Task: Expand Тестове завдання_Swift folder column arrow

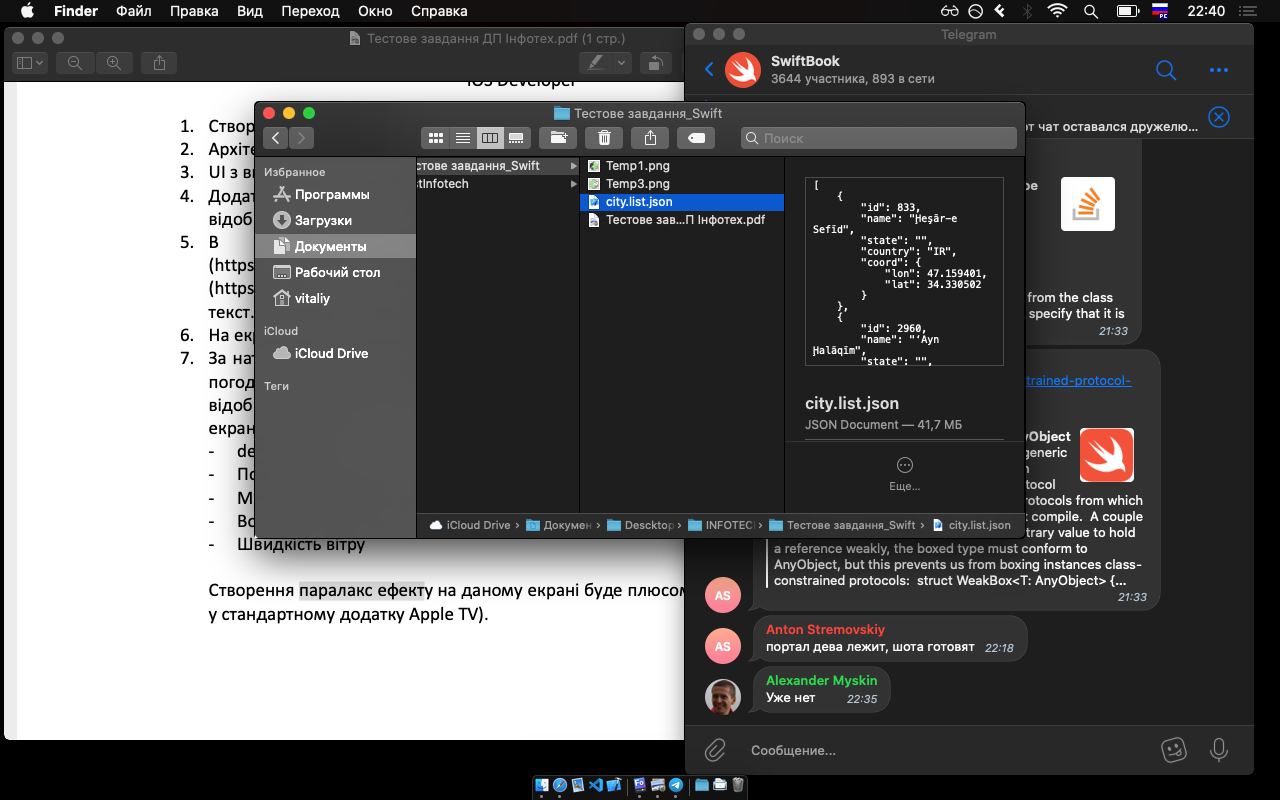Action: tap(574, 166)
